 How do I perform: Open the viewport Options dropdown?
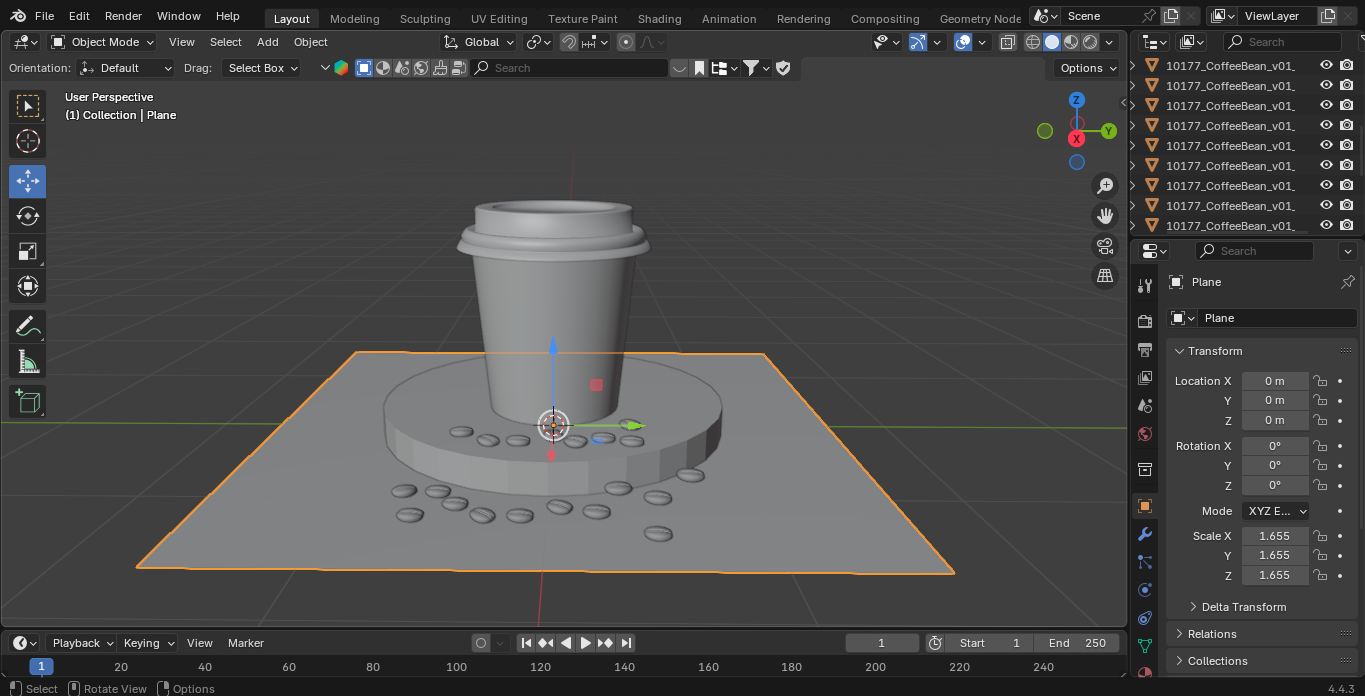tap(1088, 68)
